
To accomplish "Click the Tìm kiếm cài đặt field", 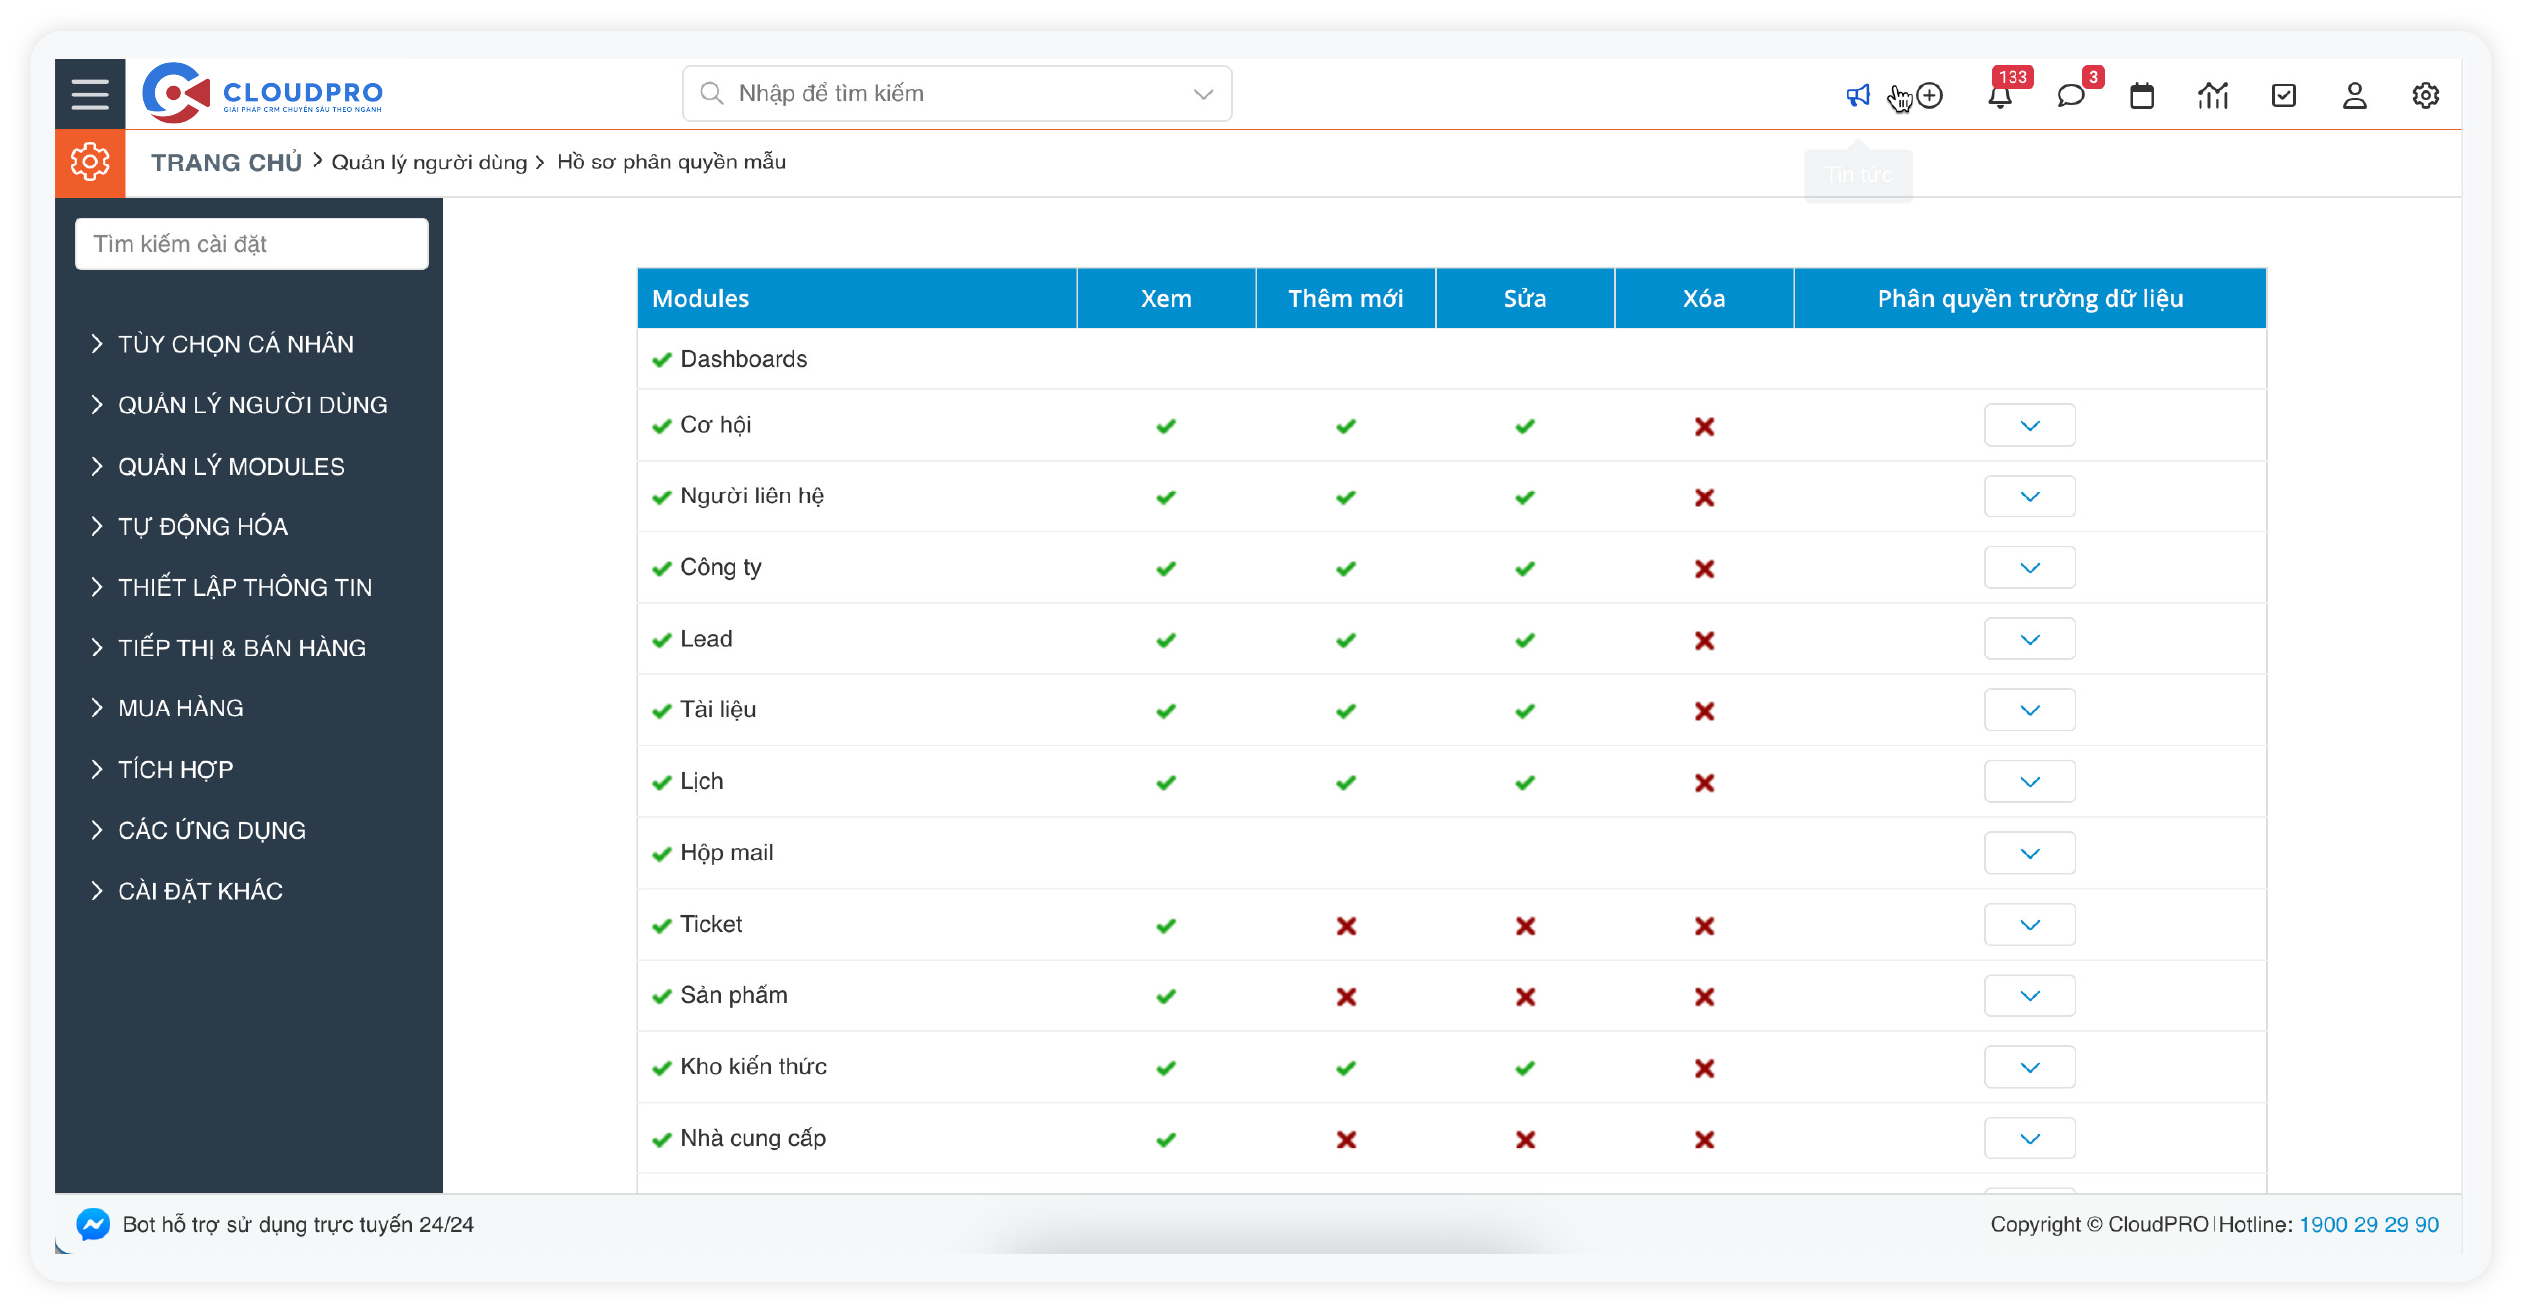I will pos(251,244).
